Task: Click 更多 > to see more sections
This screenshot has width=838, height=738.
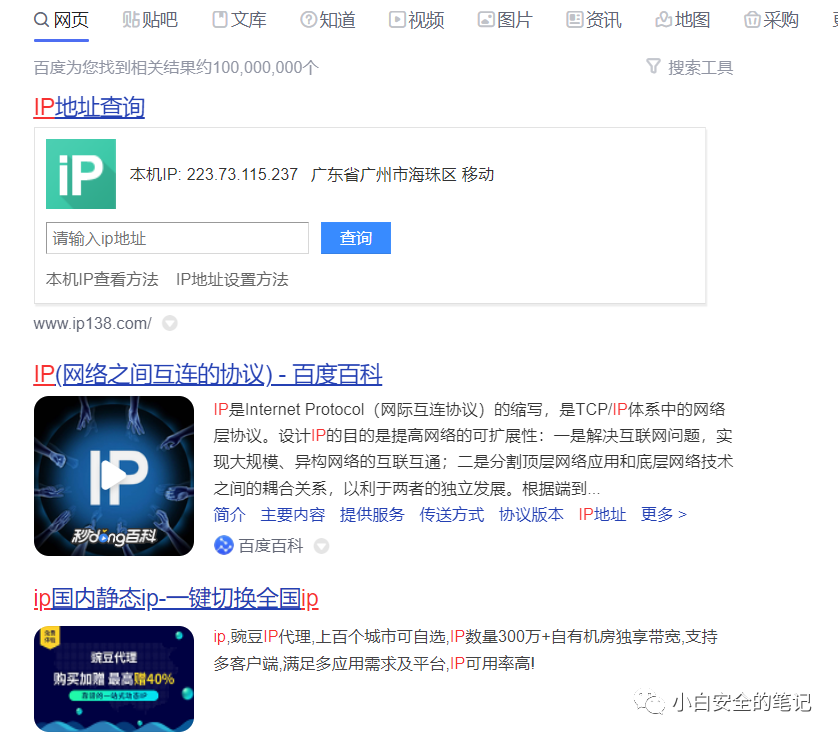Action: point(664,515)
